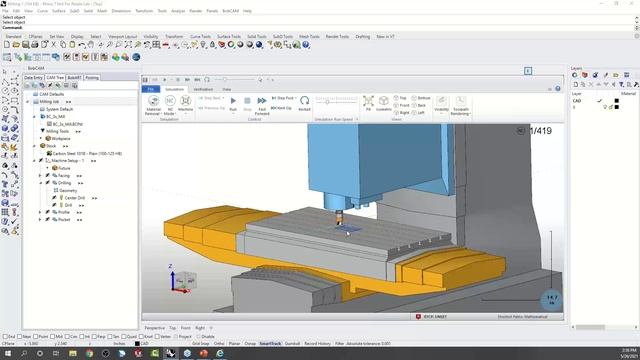Select the Bottom view option
This screenshot has height=360, width=640.
coord(421,98)
